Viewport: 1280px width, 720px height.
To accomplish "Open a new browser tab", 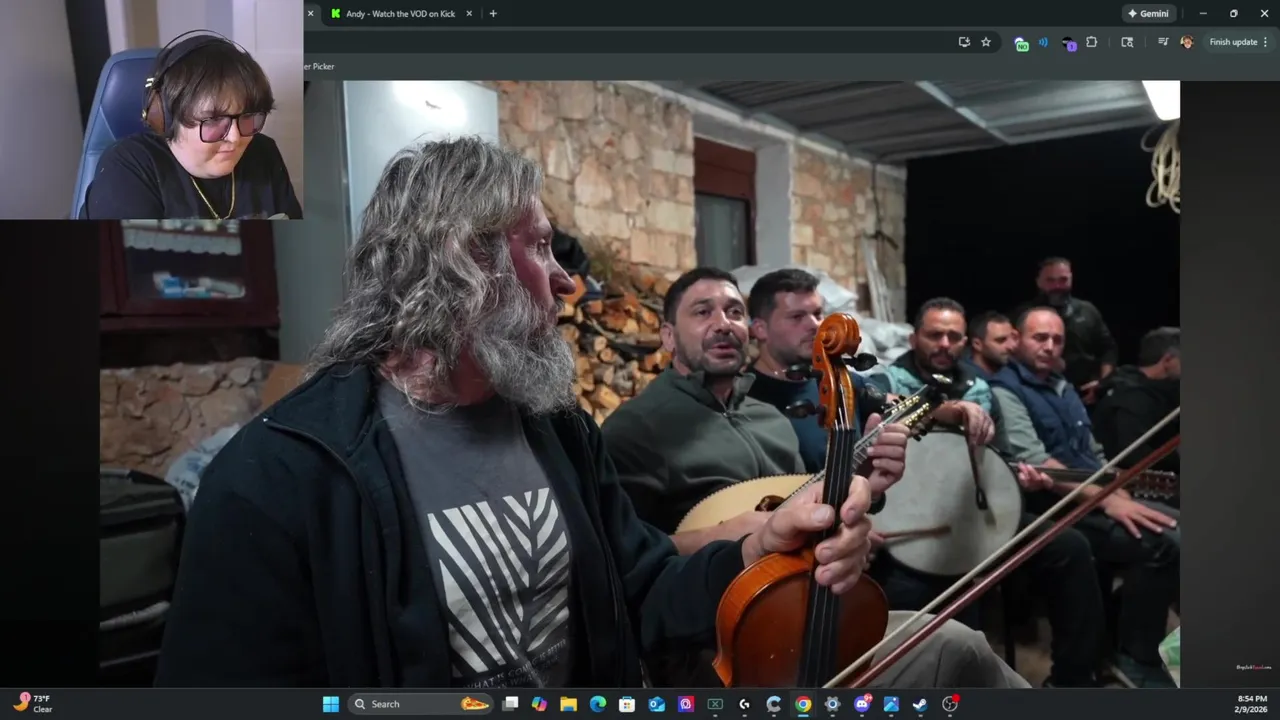I will coord(493,13).
